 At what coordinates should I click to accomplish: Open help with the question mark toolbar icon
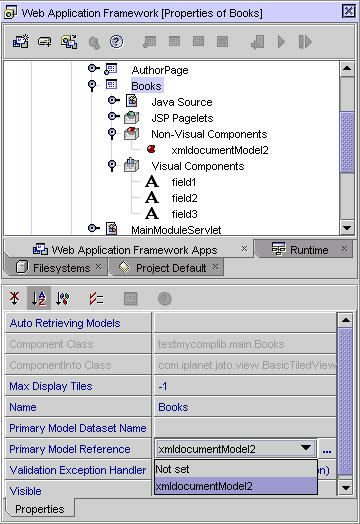[x=116, y=42]
